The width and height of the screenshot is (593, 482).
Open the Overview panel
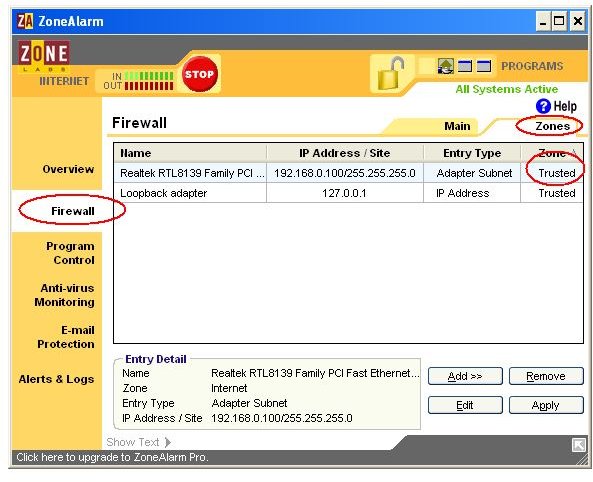(x=68, y=169)
